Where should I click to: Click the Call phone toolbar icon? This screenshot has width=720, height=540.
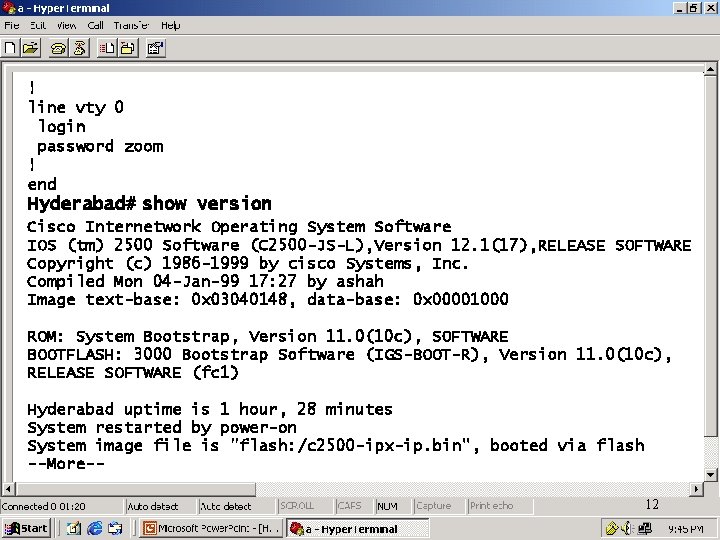click(58, 48)
